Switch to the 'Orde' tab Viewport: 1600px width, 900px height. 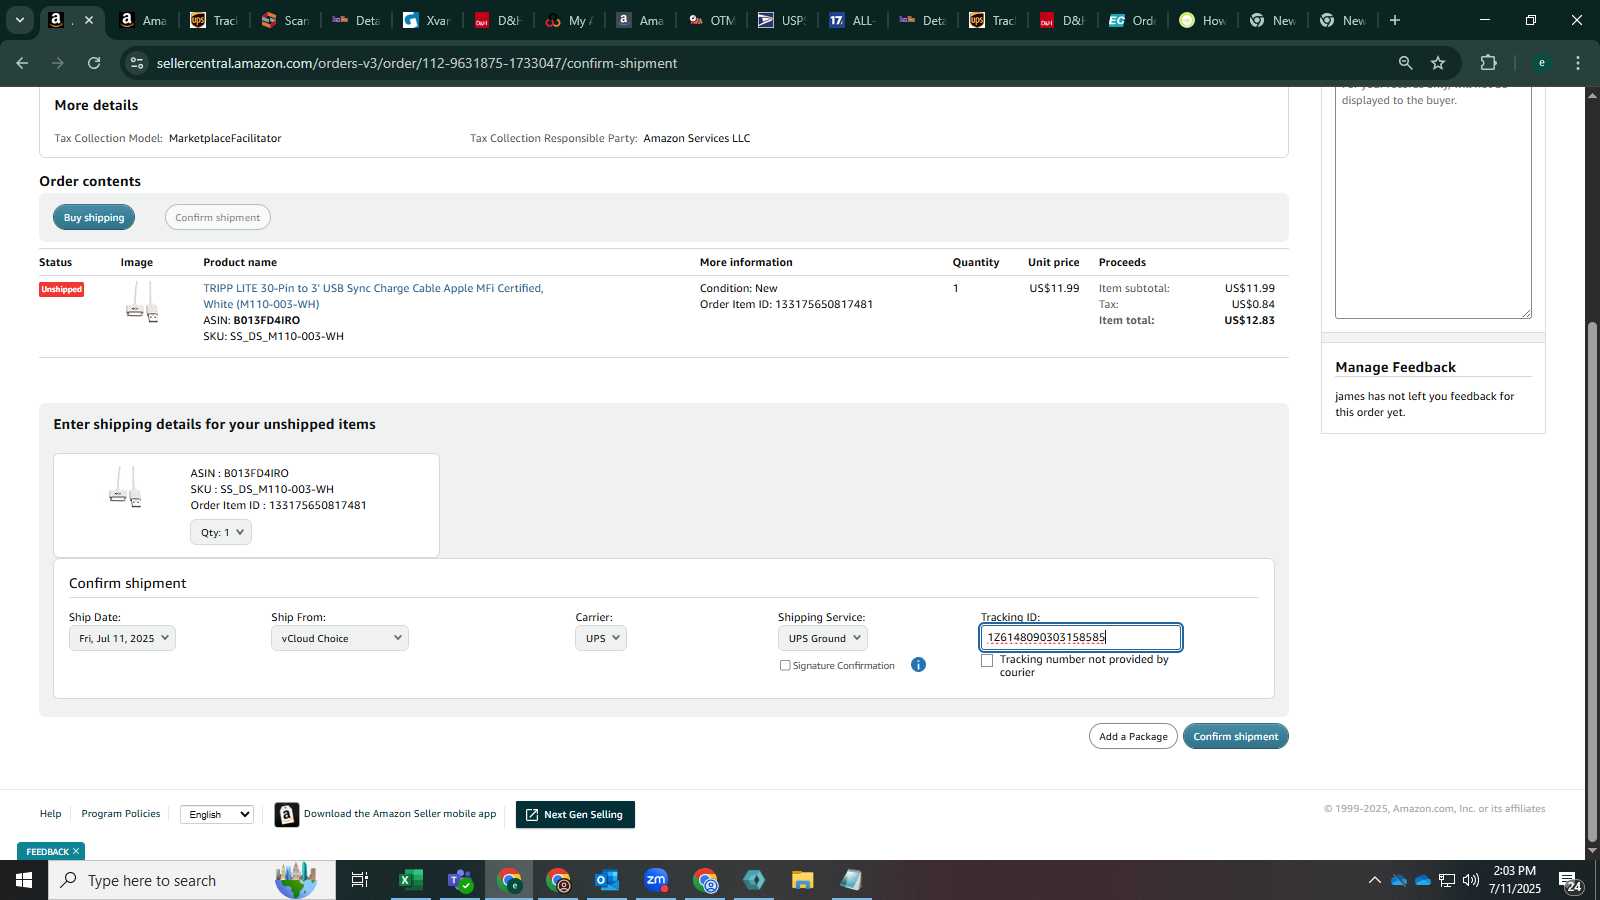coord(1132,20)
